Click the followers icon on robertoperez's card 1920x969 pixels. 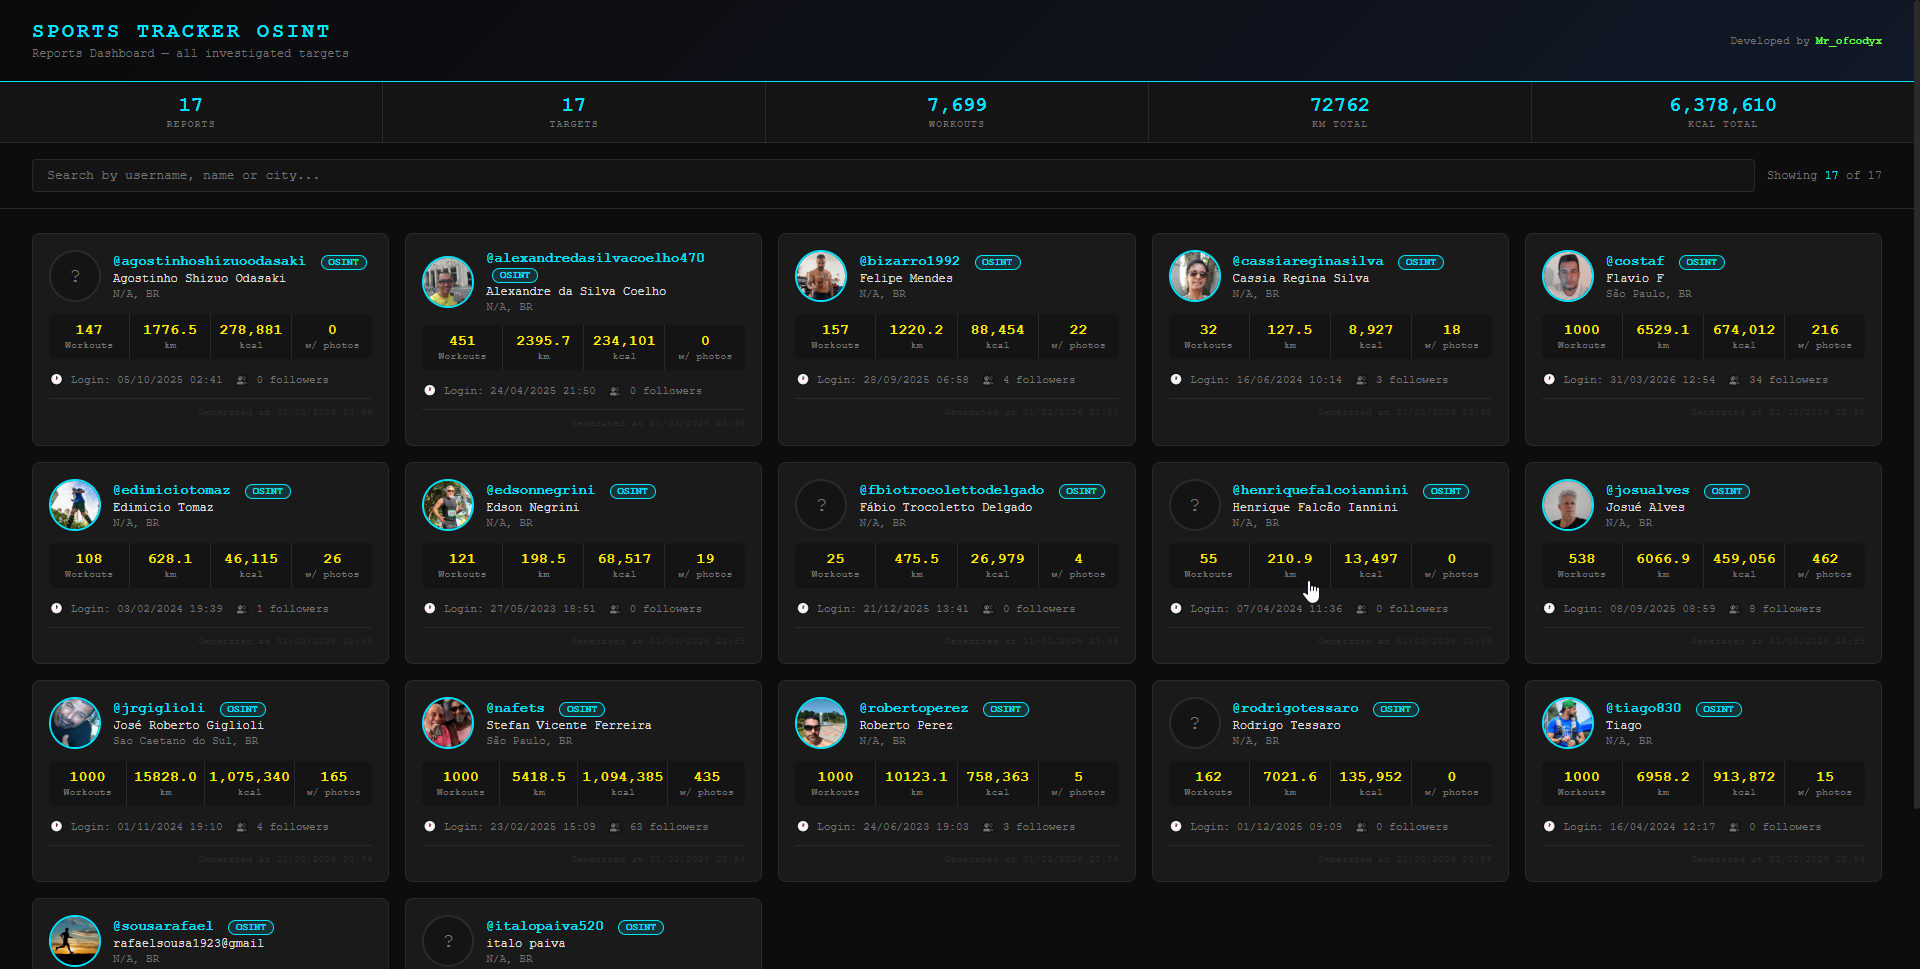(988, 827)
